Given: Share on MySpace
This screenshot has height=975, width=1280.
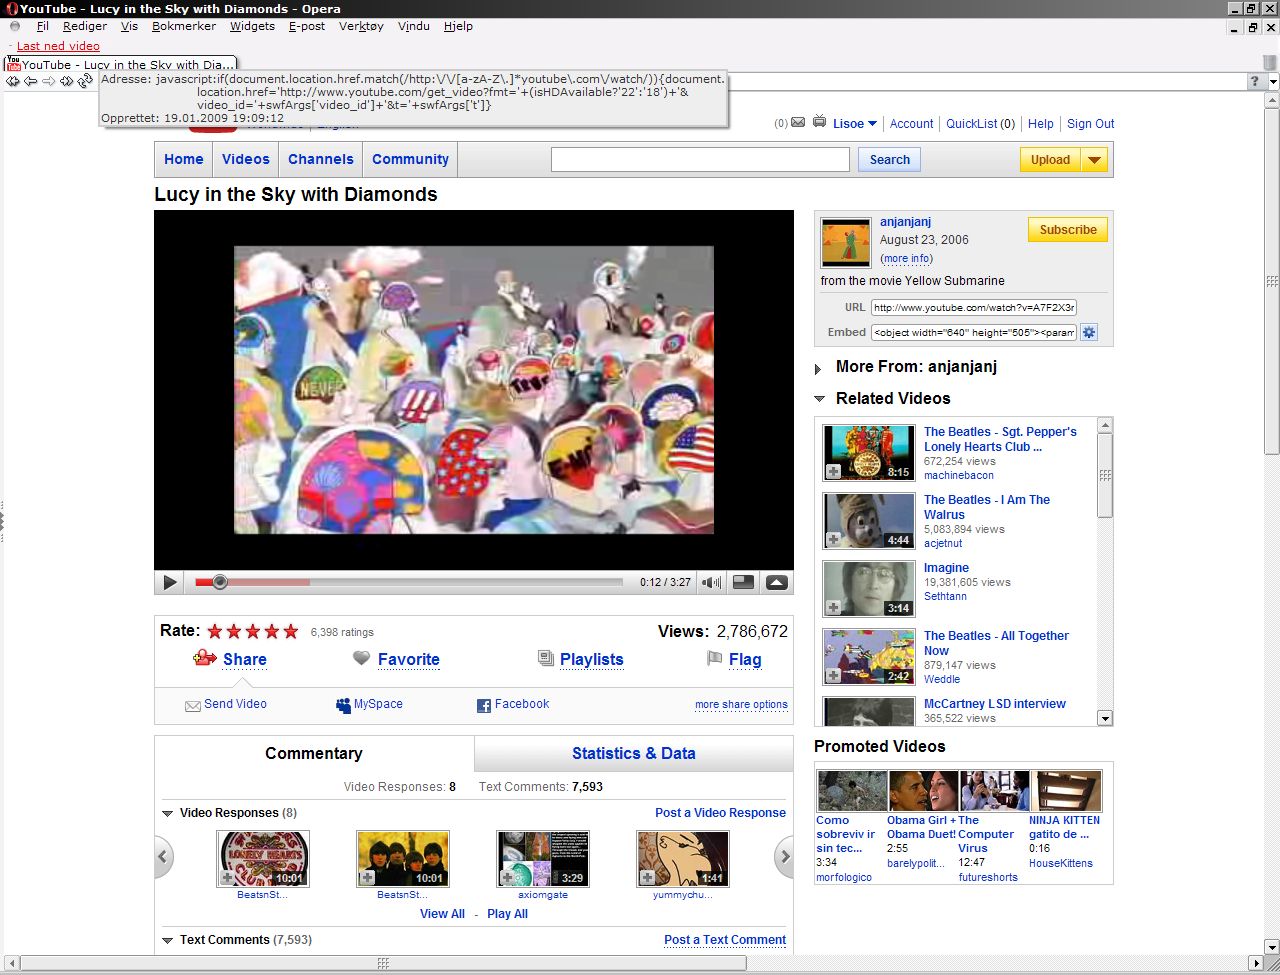Looking at the screenshot, I should 369,704.
